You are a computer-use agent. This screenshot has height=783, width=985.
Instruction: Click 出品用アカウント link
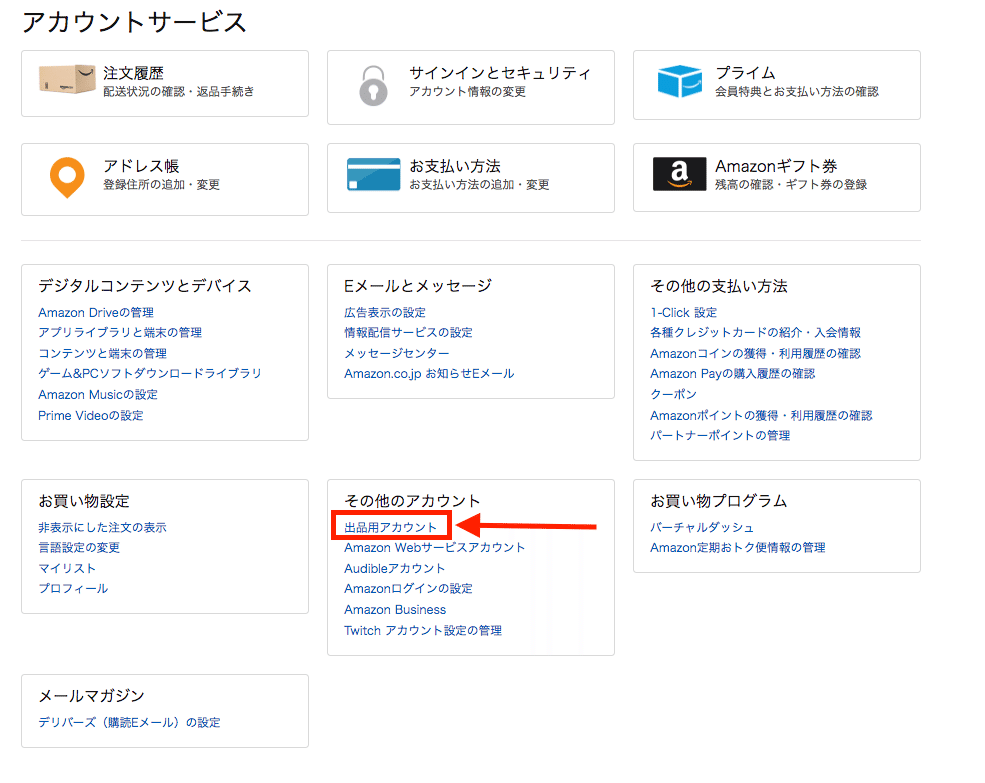tap(391, 527)
